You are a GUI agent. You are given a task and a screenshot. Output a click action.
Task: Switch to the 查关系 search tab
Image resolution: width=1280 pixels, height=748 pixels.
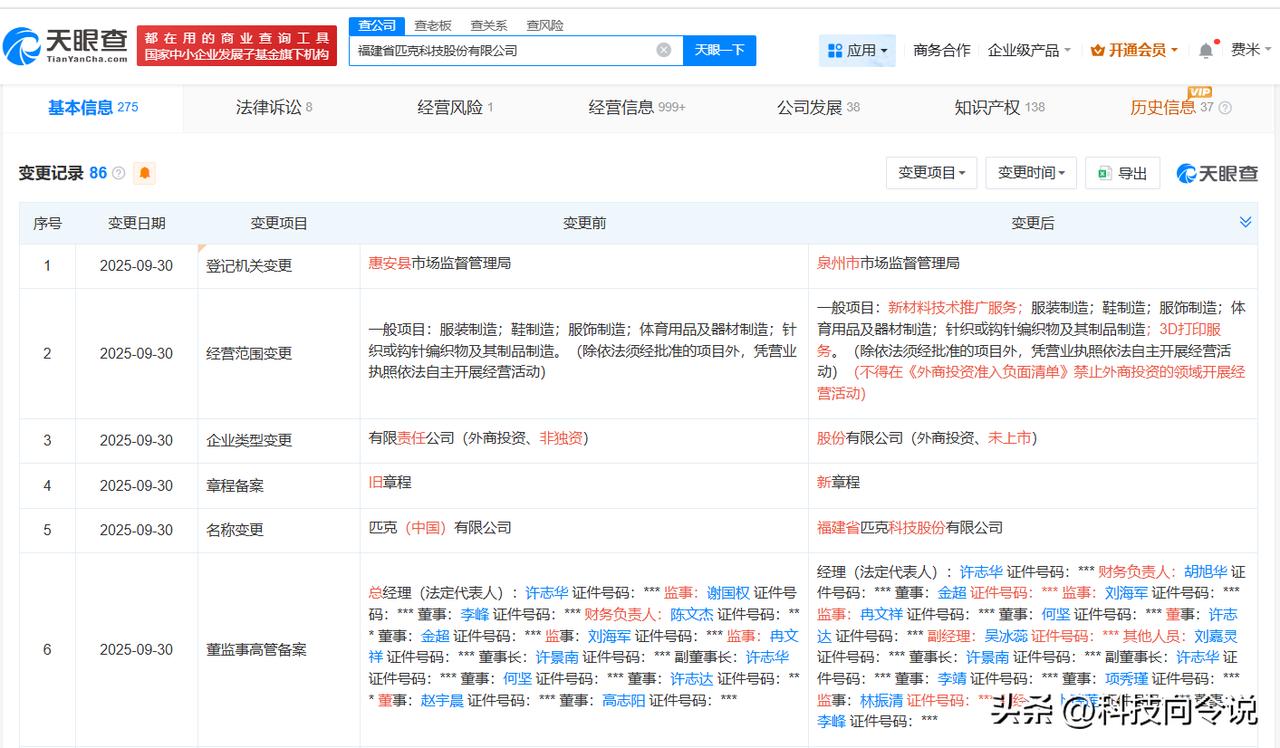[489, 26]
